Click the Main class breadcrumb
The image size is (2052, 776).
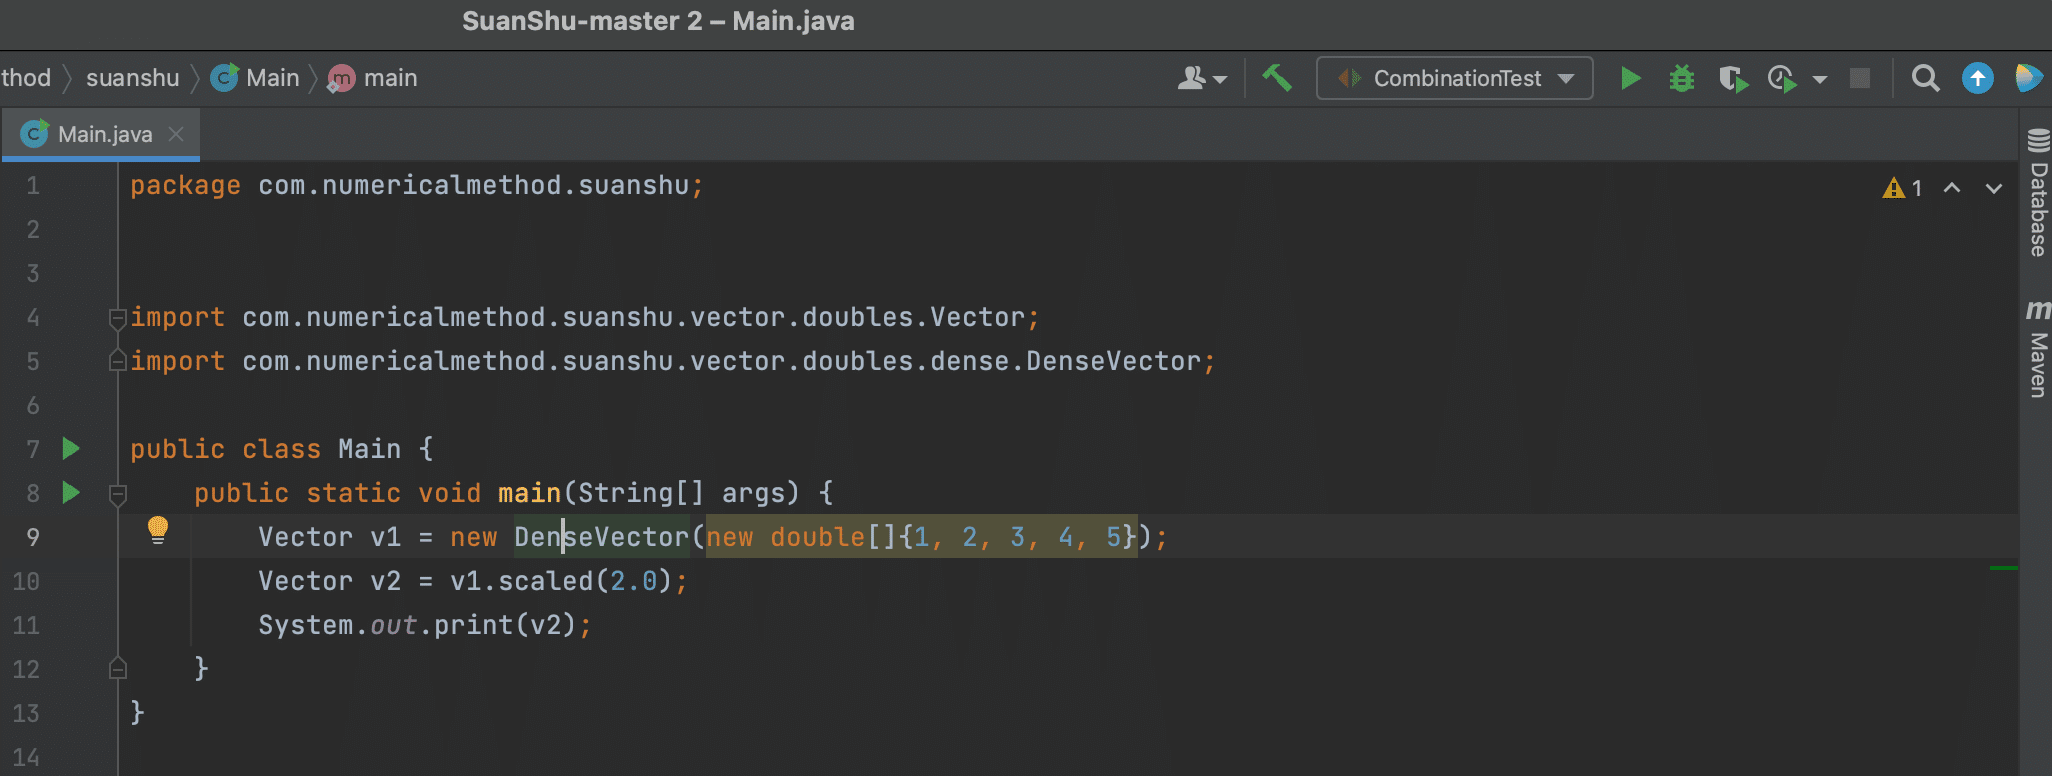(255, 78)
